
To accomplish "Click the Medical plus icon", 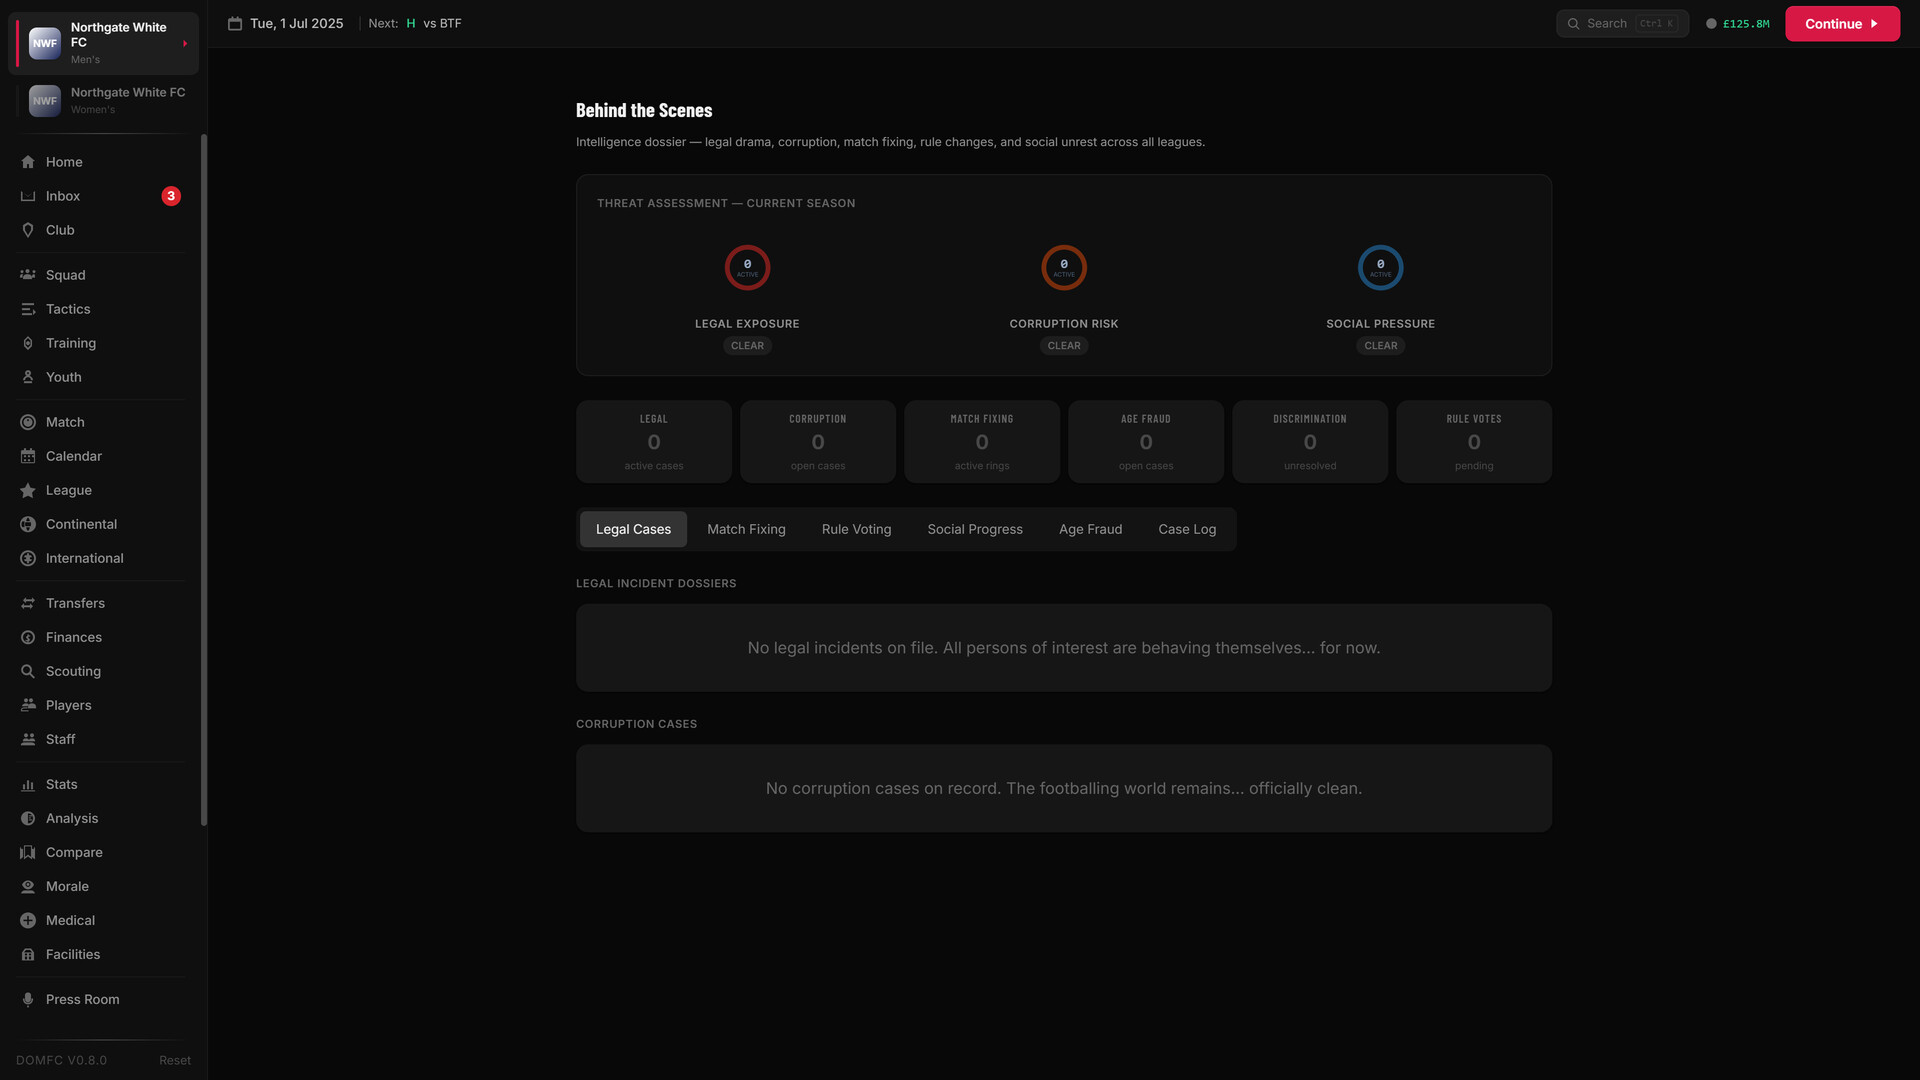I will pyautogui.click(x=28, y=920).
